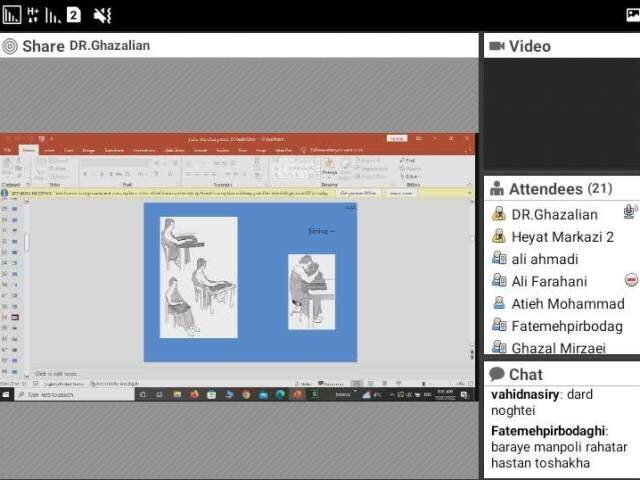640x480 pixels.
Task: Click the Video pod camera icon
Action: tap(496, 46)
